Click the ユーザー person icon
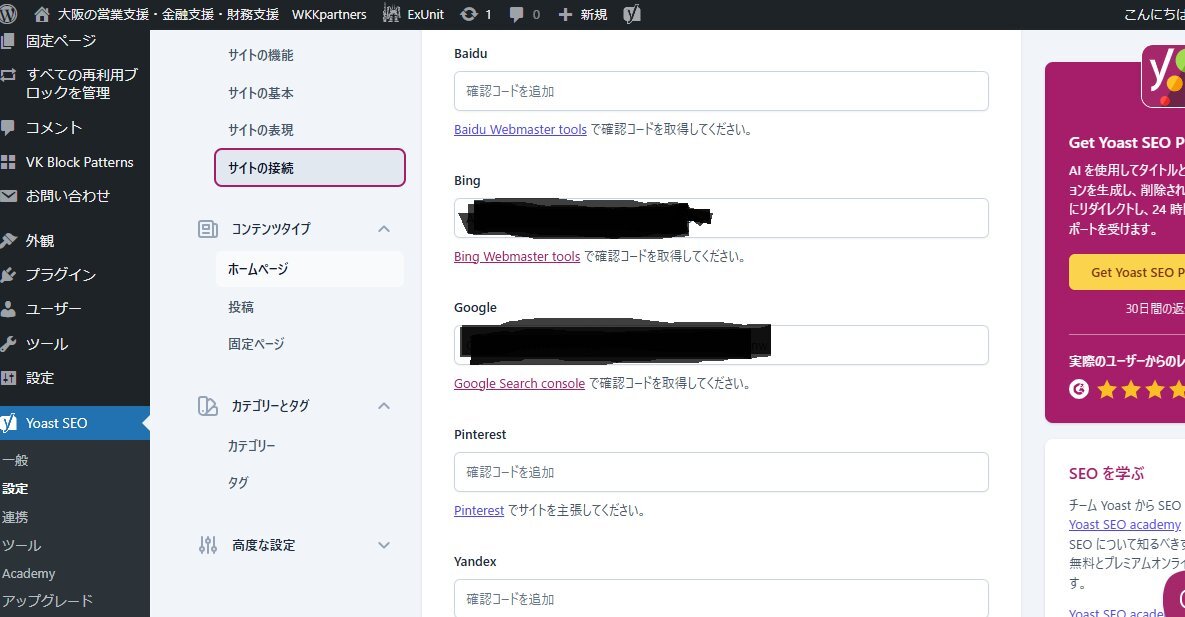1185x617 pixels. 8,308
